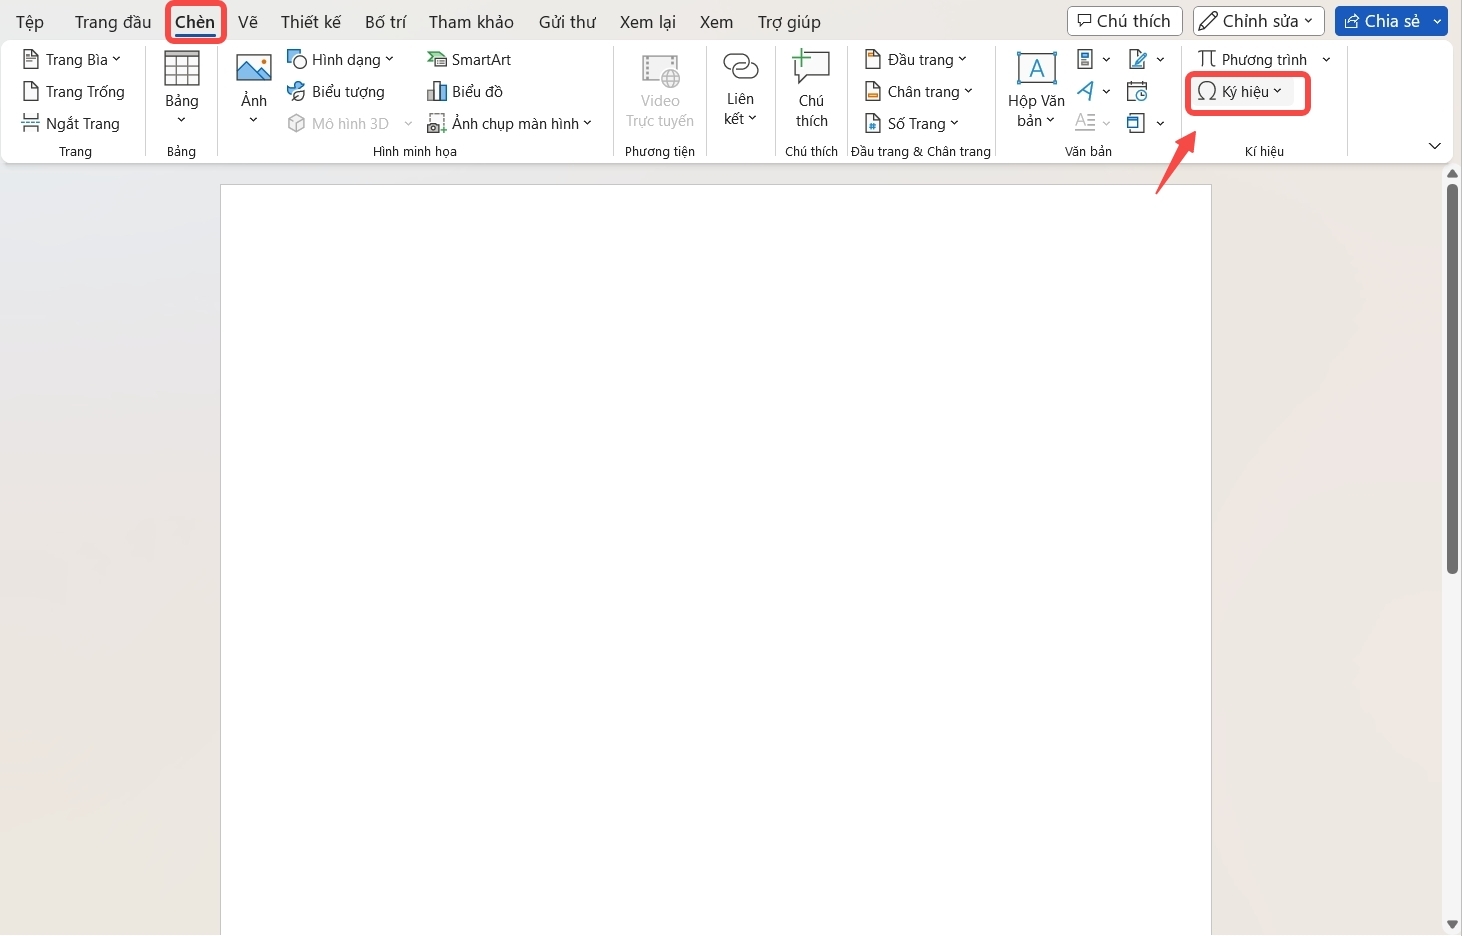Click the vertical scrollbar down arrow
The image size is (1462, 936).
[1452, 925]
